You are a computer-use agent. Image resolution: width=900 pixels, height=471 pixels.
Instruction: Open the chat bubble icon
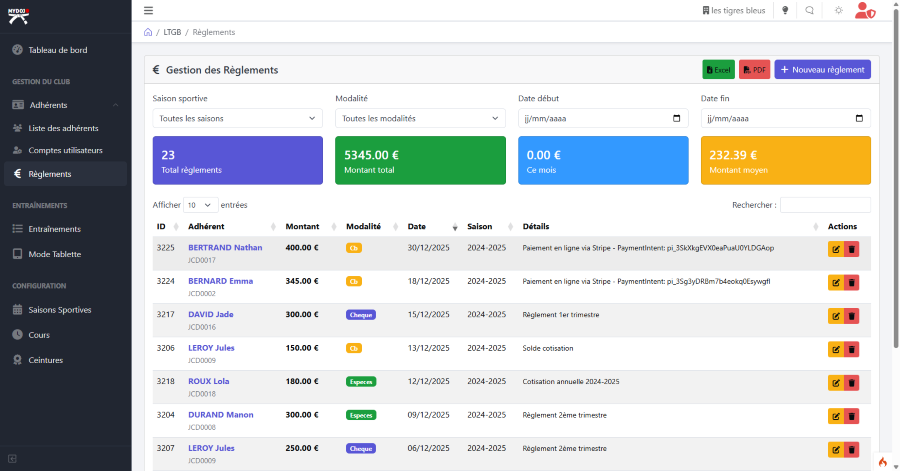pyautogui.click(x=810, y=11)
